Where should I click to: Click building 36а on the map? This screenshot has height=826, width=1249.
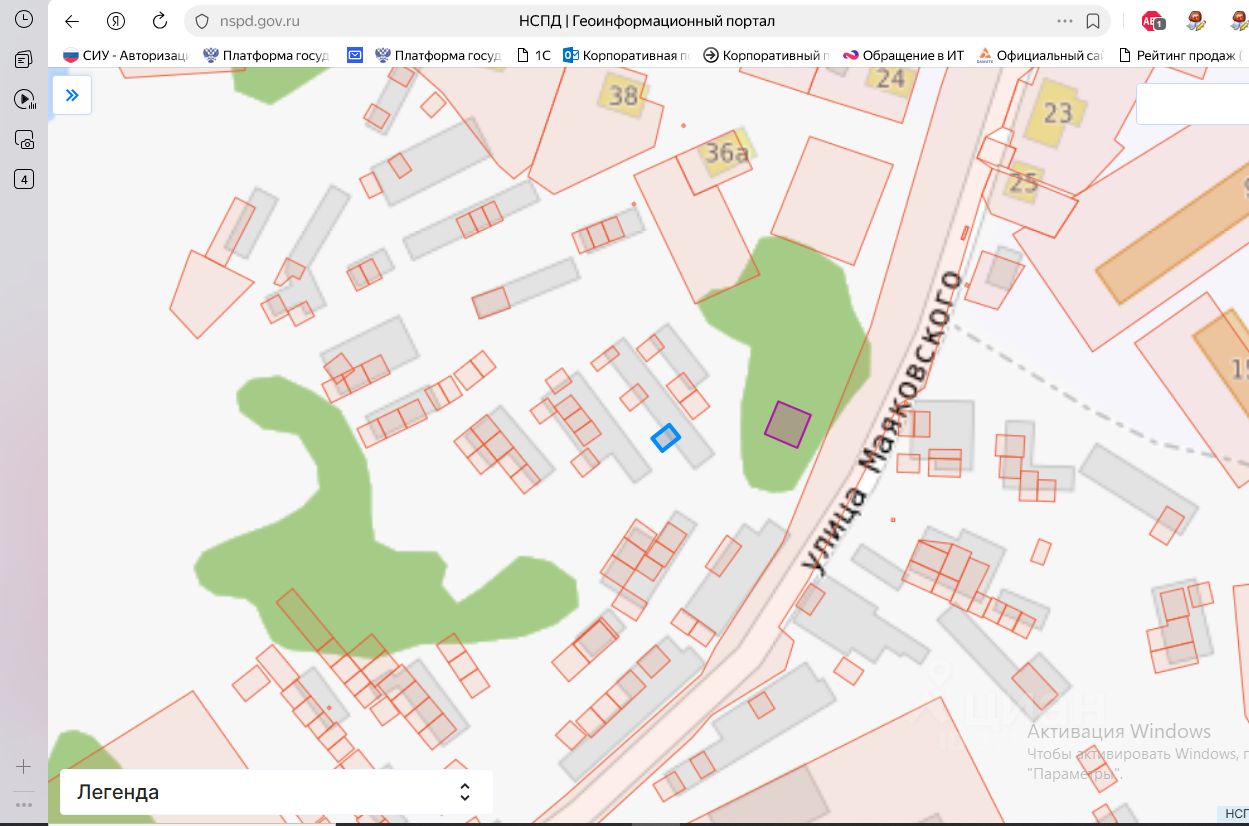point(727,153)
